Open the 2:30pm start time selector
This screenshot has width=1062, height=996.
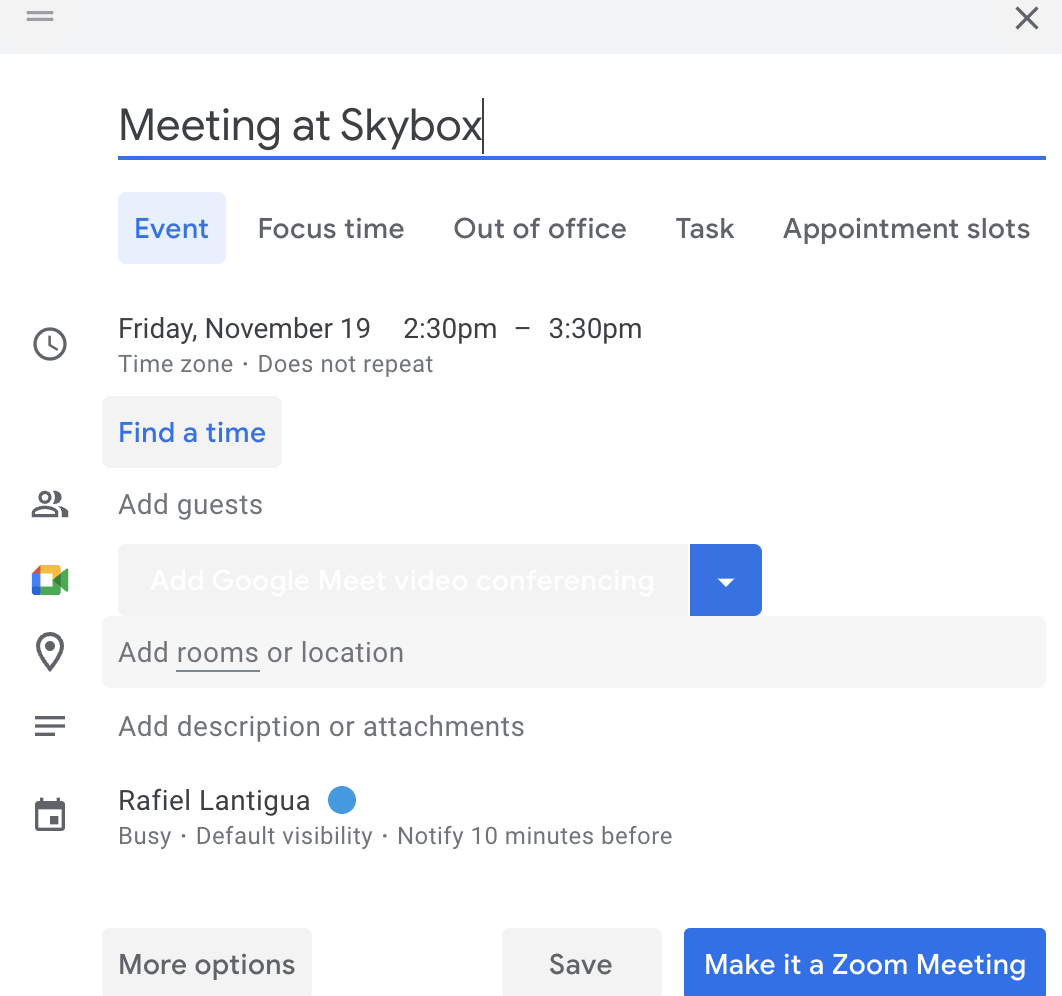point(450,328)
